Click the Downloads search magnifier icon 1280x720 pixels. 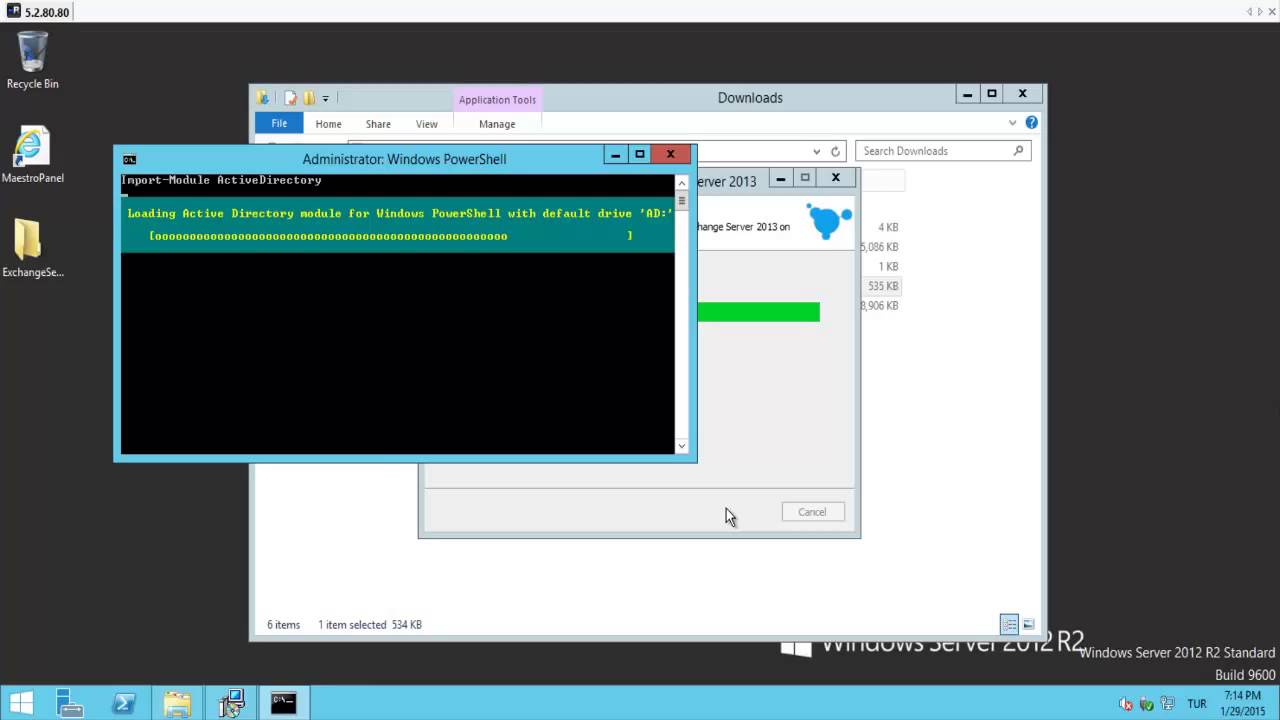pyautogui.click(x=1018, y=151)
